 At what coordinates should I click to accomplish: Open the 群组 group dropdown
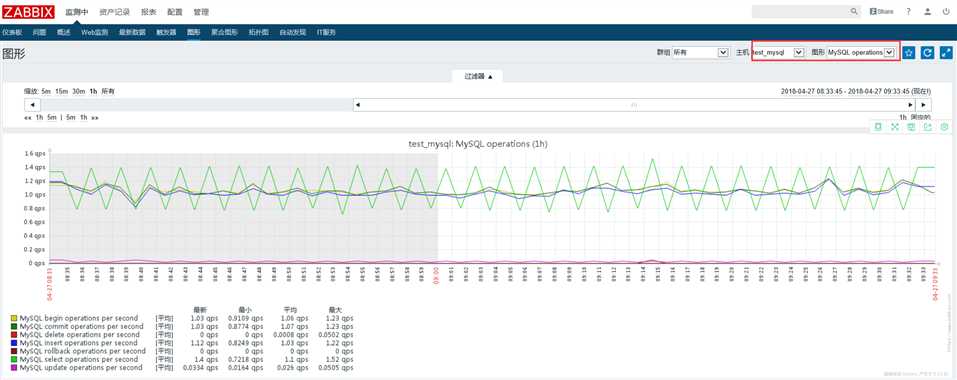coord(700,53)
